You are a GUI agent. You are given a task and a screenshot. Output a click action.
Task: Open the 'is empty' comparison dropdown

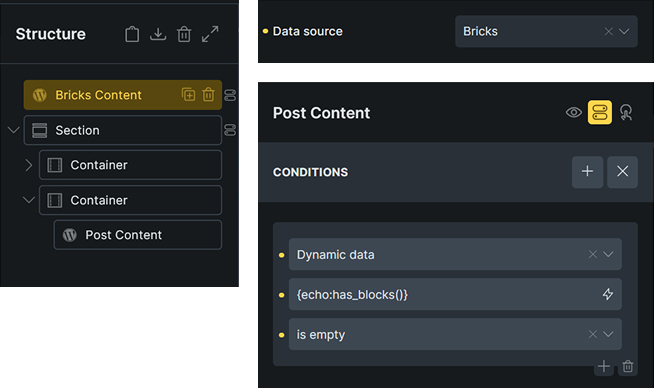(x=455, y=334)
